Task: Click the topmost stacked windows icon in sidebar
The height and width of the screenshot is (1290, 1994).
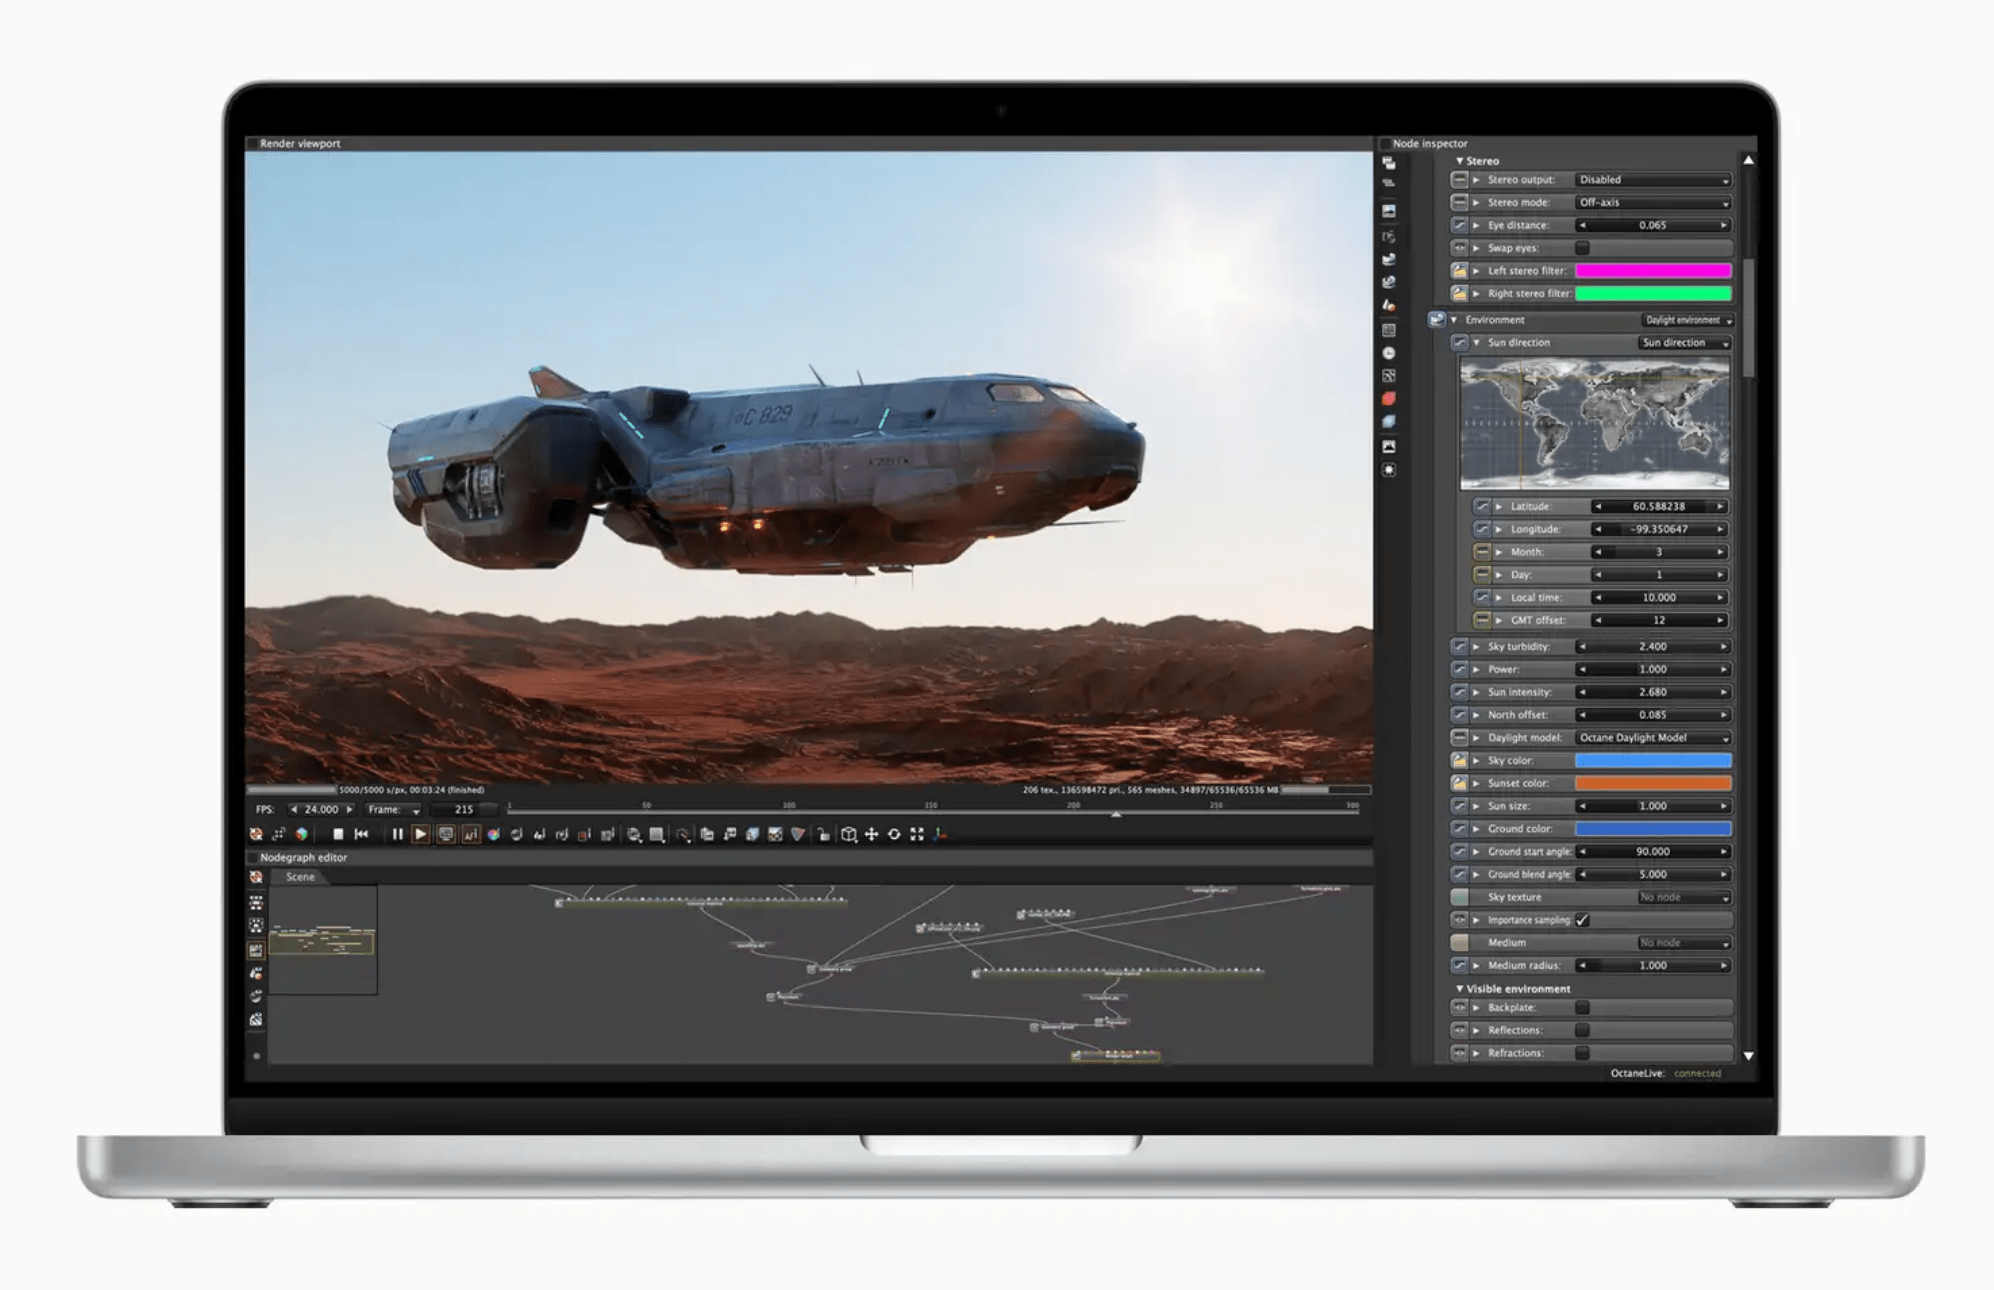Action: tap(1389, 163)
